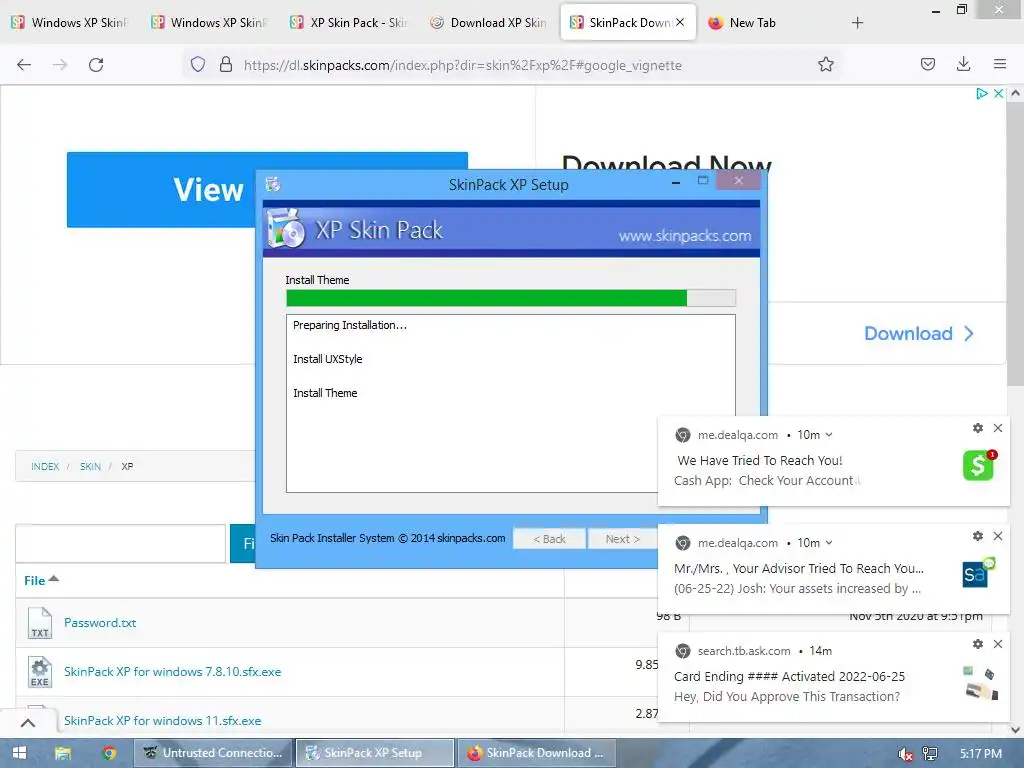Select SkinPack XP Setup taskbar item
Screen dimensions: 1024x768
pos(375,753)
